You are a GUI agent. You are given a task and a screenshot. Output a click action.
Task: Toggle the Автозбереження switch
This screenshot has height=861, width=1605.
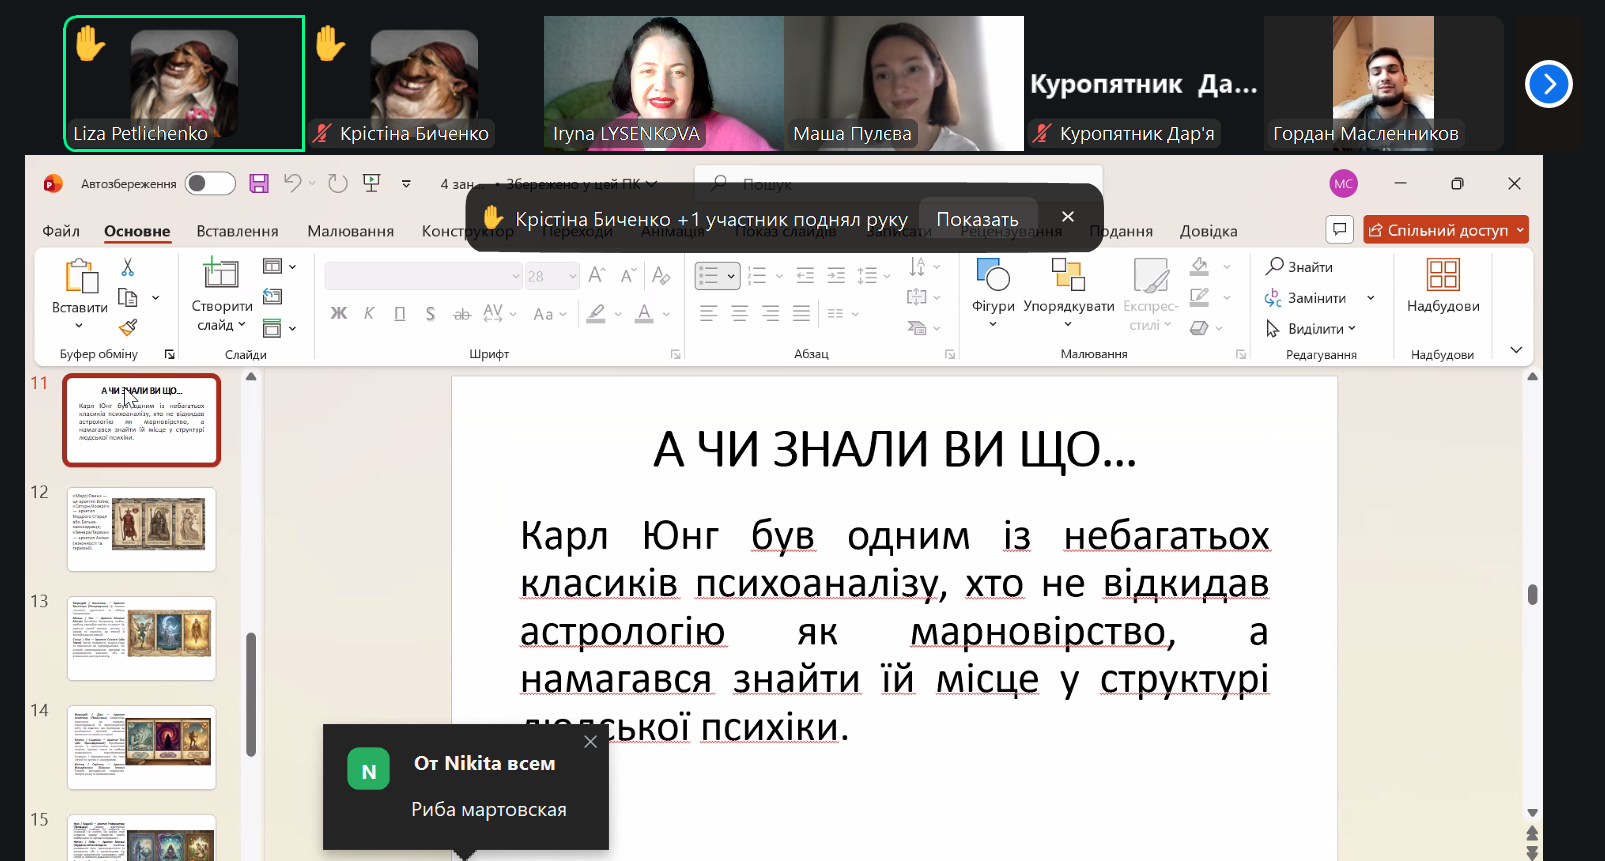point(210,183)
